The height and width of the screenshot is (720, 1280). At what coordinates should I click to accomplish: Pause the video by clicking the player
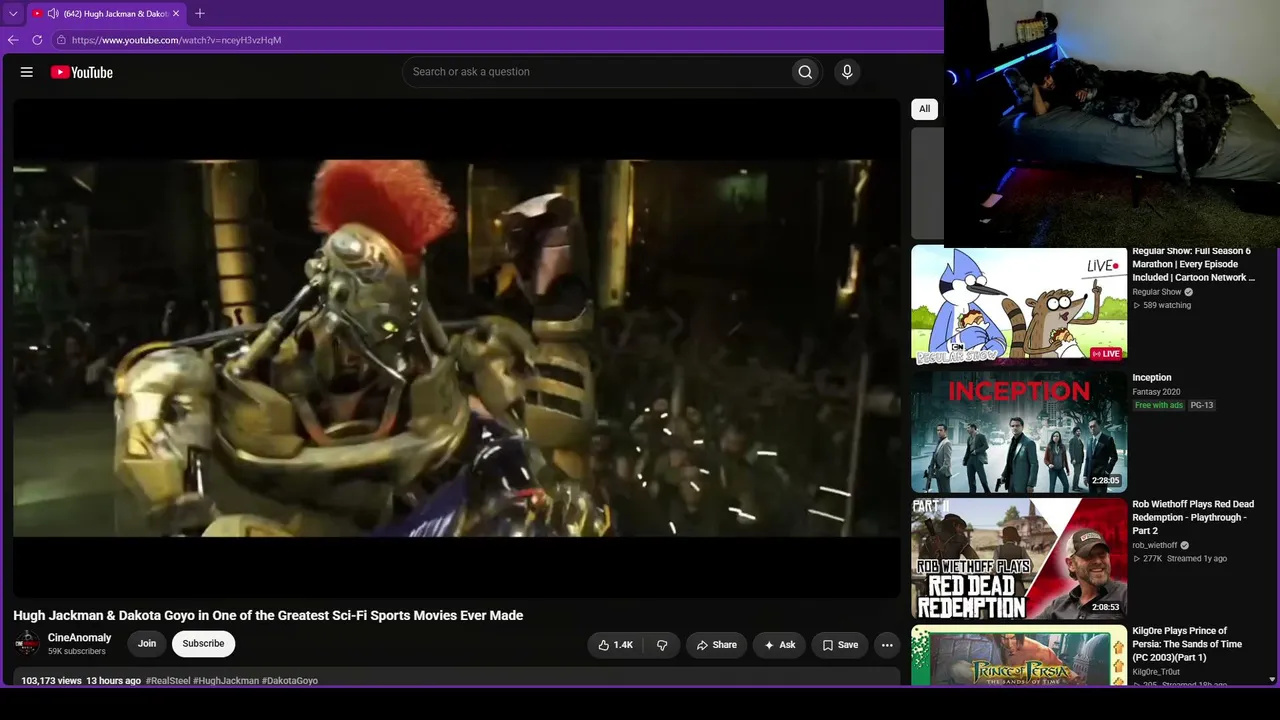456,348
